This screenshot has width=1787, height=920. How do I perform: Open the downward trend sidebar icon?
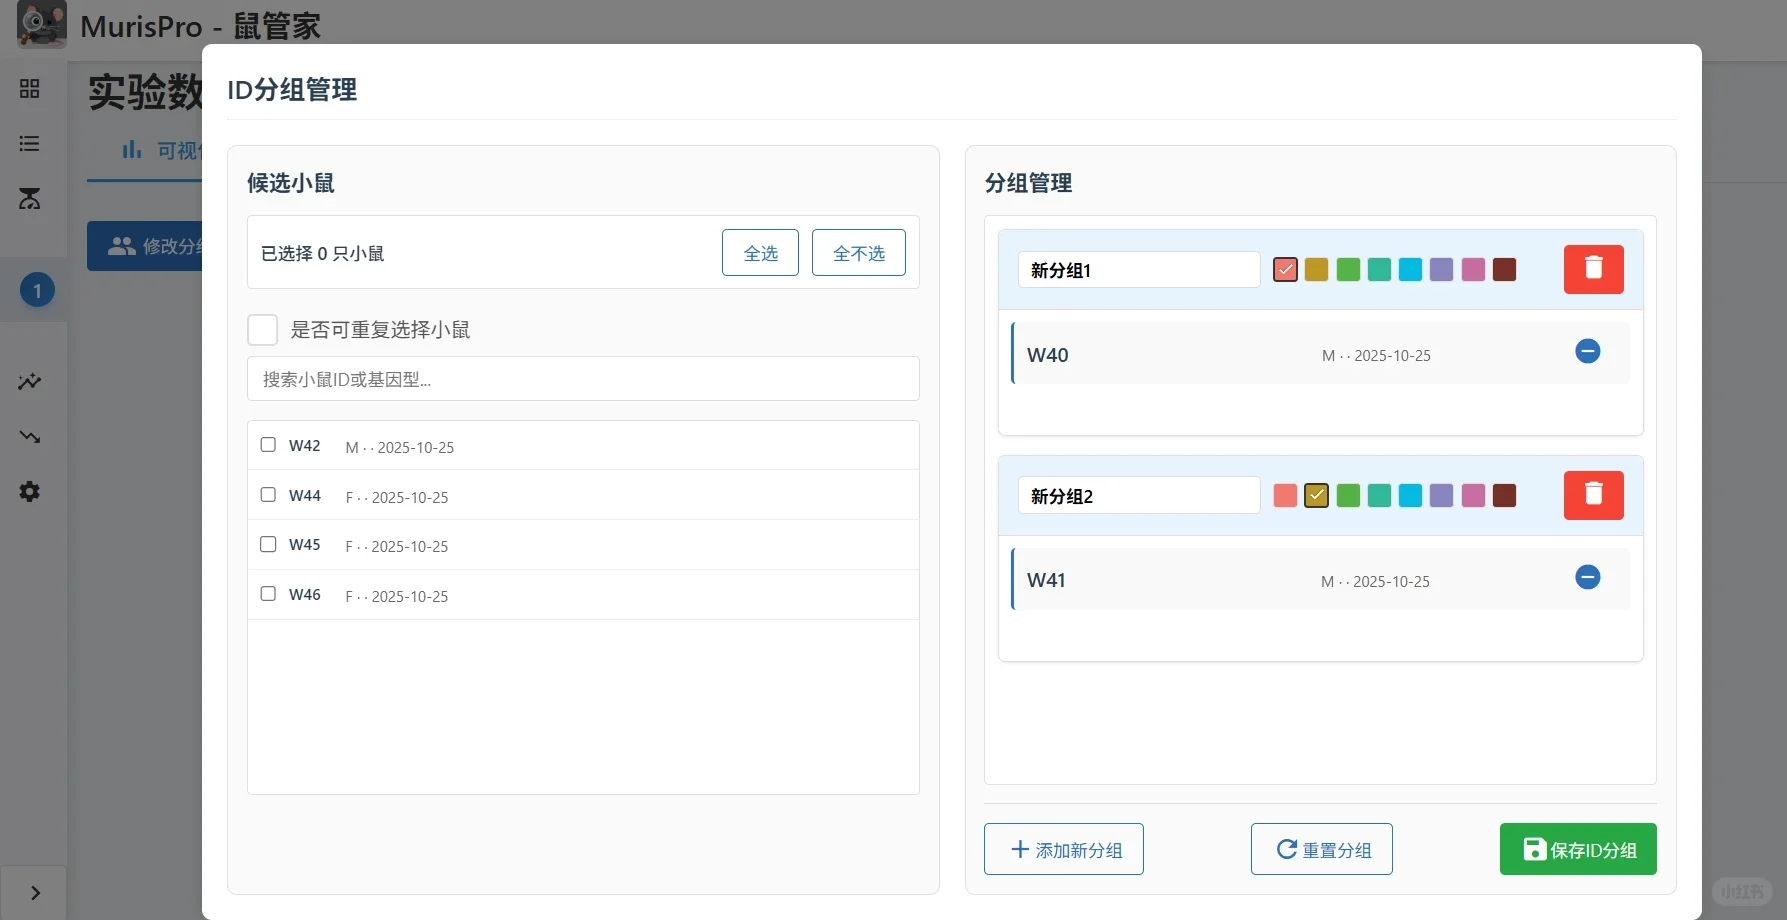coord(30,437)
